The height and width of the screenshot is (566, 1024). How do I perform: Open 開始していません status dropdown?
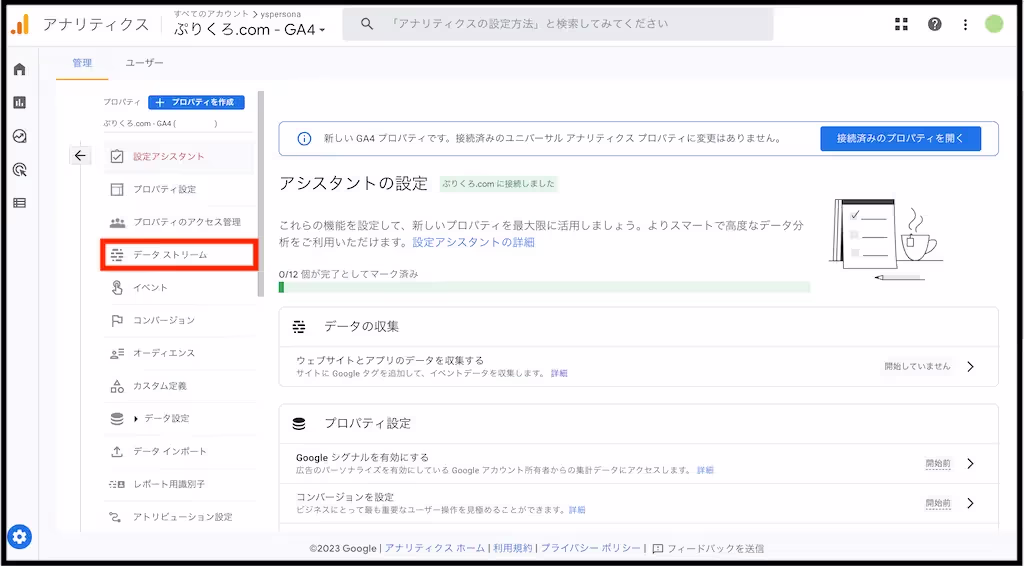coord(917,366)
